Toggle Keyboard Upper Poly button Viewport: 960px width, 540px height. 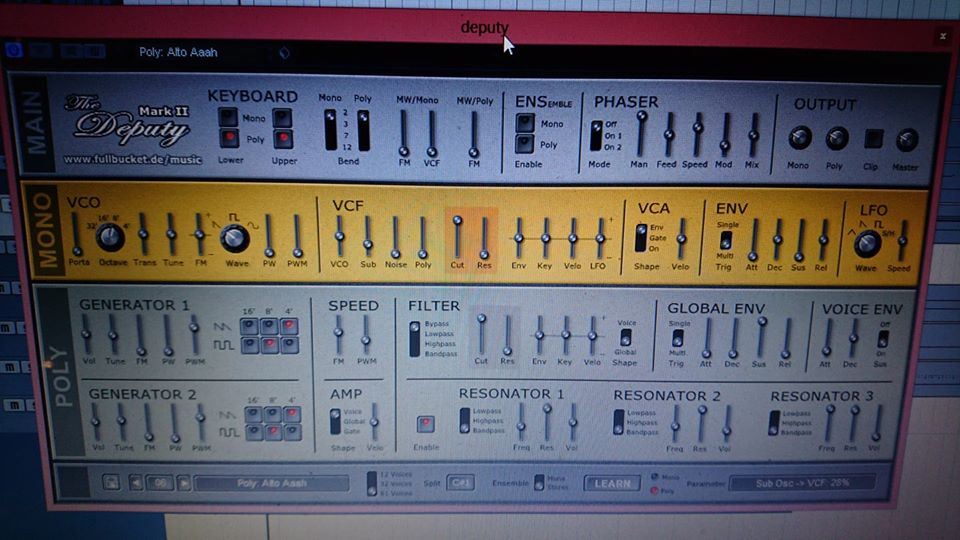[x=282, y=139]
